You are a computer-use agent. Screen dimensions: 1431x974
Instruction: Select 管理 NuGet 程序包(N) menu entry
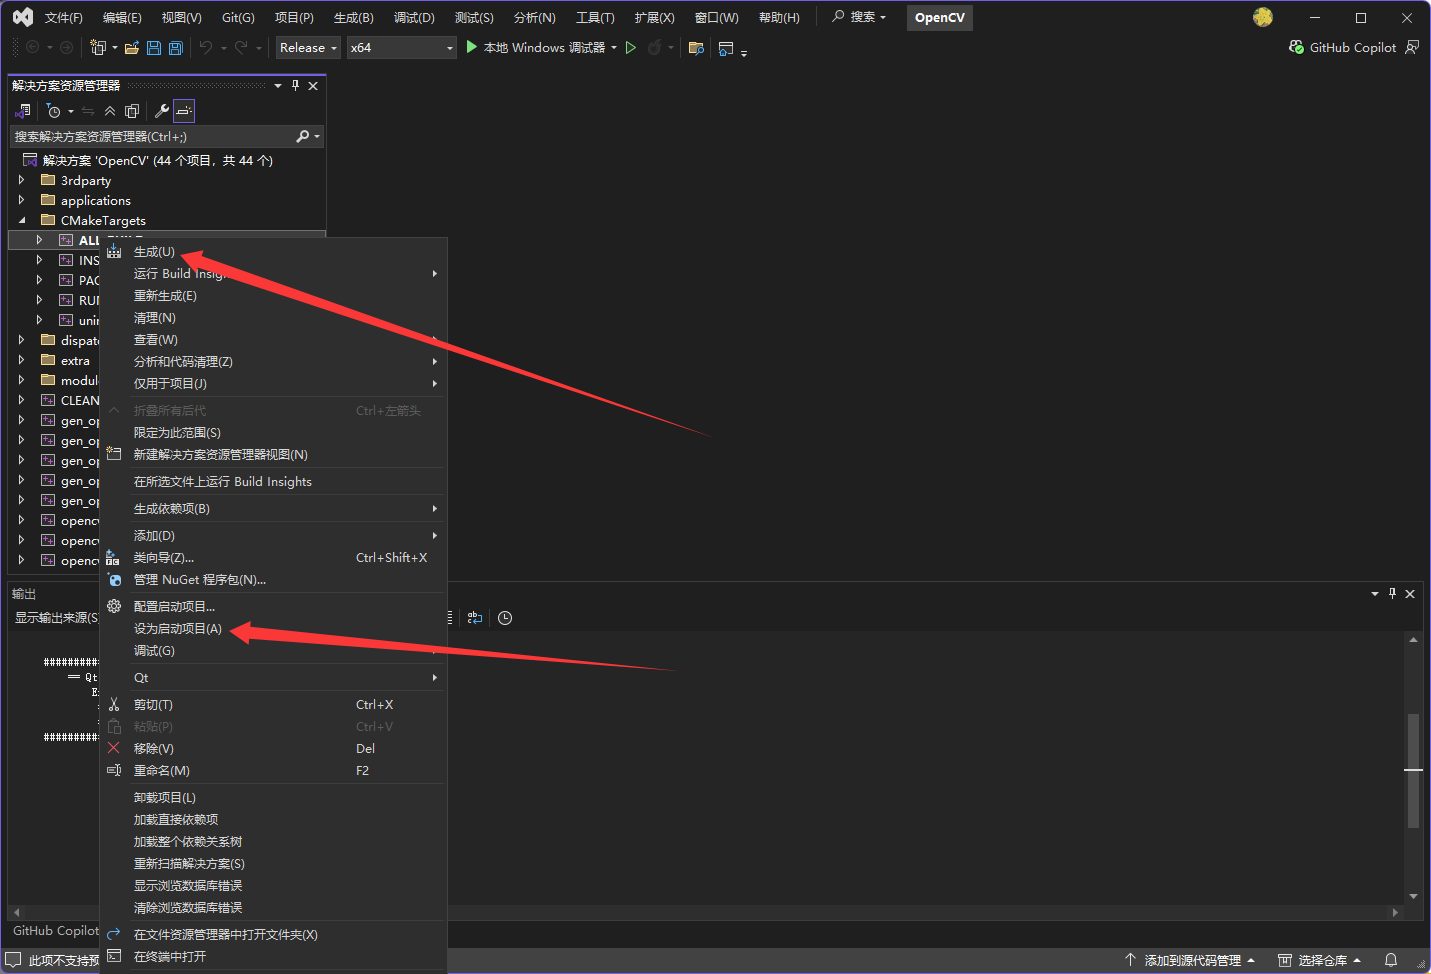(273, 580)
